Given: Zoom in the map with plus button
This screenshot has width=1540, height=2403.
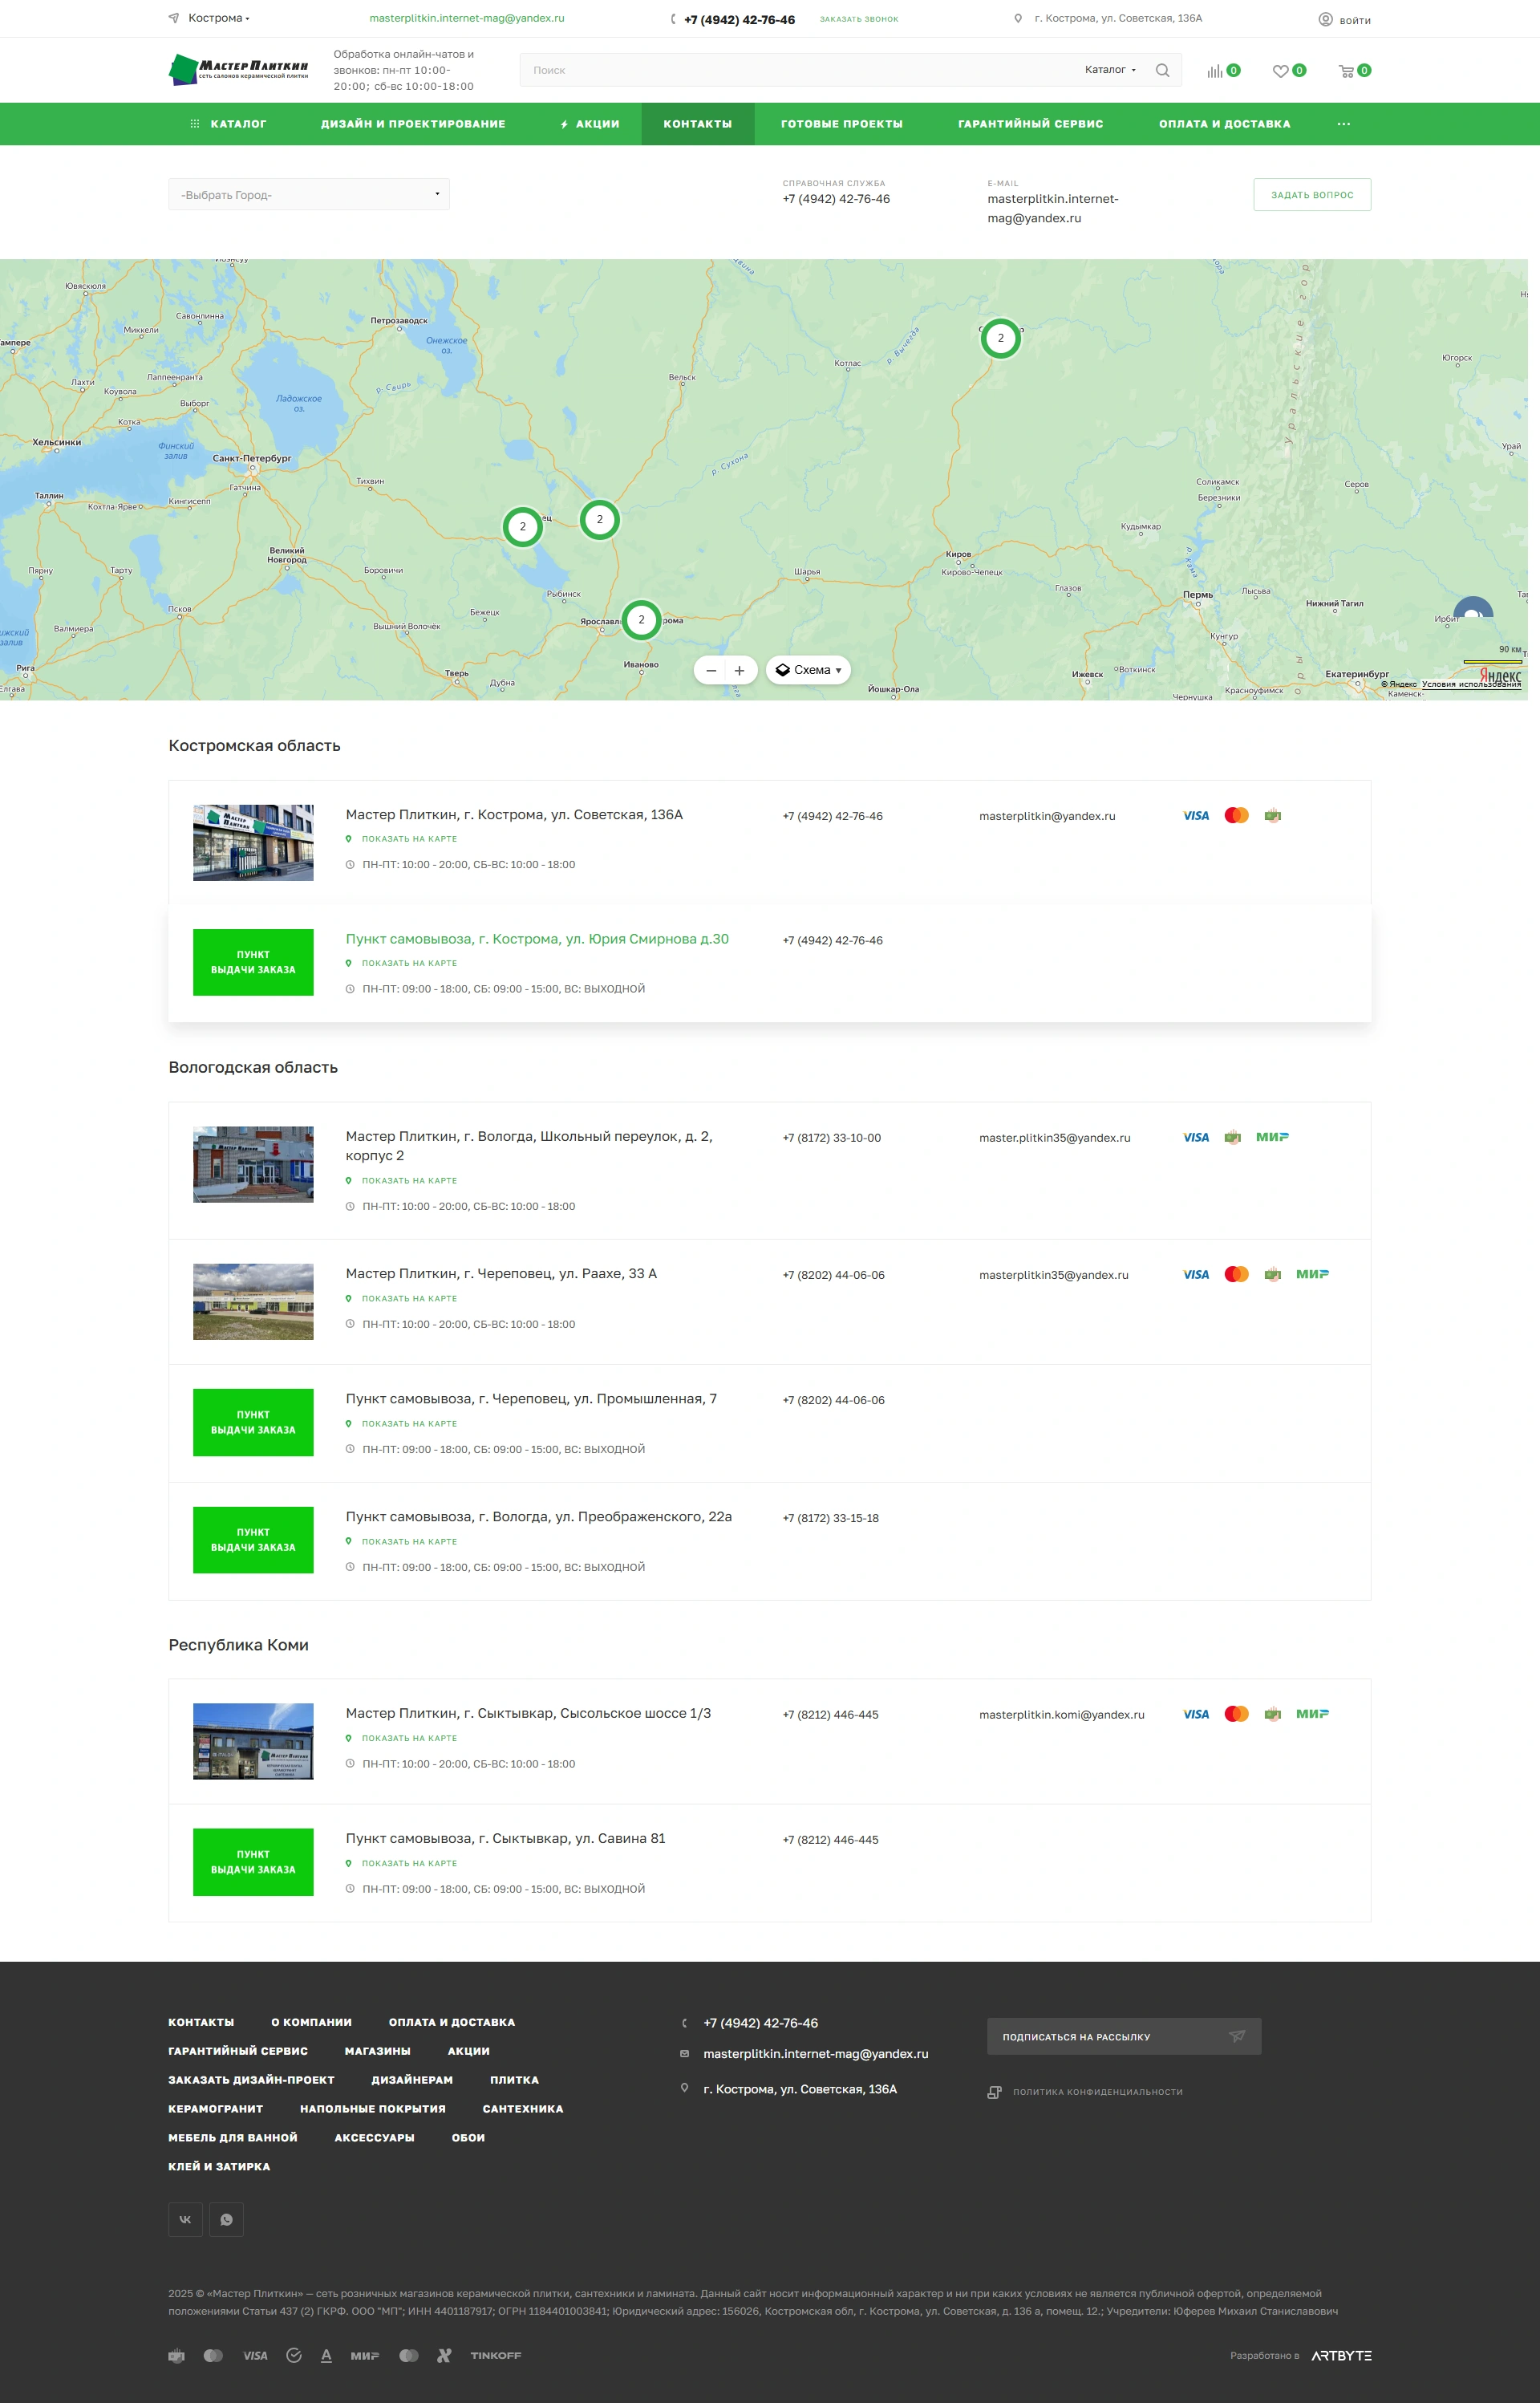Looking at the screenshot, I should 739,670.
